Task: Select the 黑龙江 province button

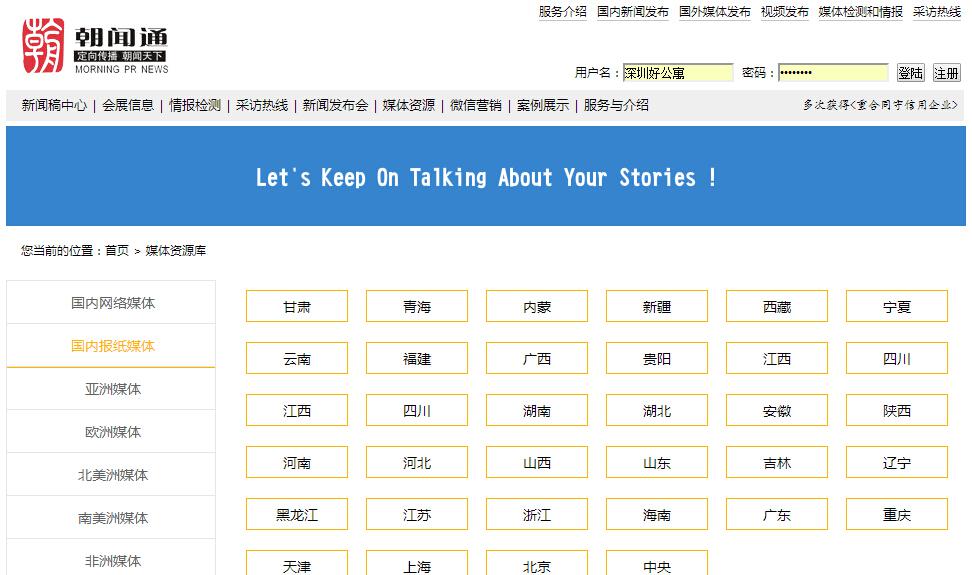Action: (x=297, y=515)
